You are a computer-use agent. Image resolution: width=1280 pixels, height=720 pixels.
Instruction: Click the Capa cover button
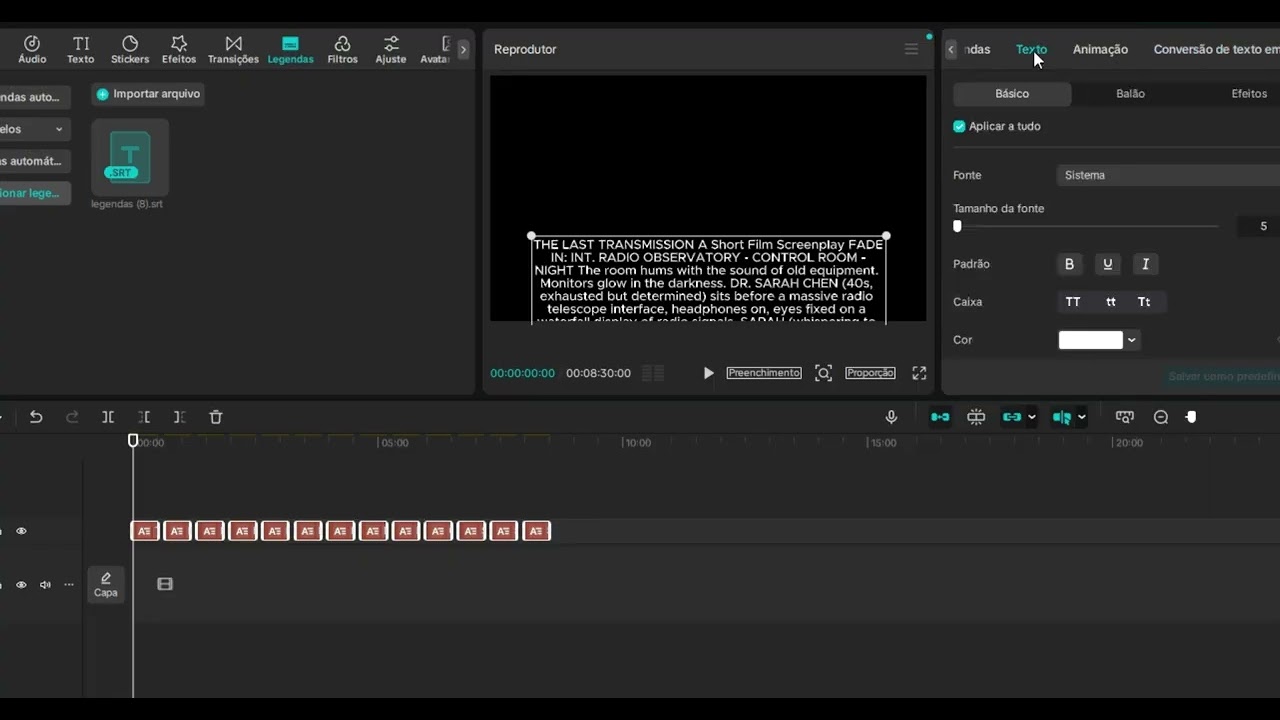coord(106,585)
